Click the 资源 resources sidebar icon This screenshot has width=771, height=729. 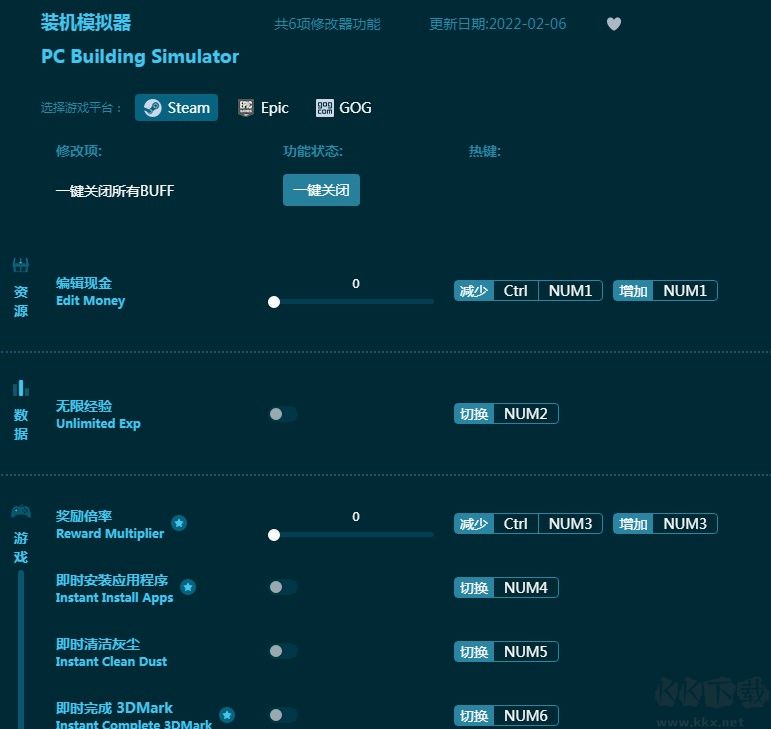point(21,265)
